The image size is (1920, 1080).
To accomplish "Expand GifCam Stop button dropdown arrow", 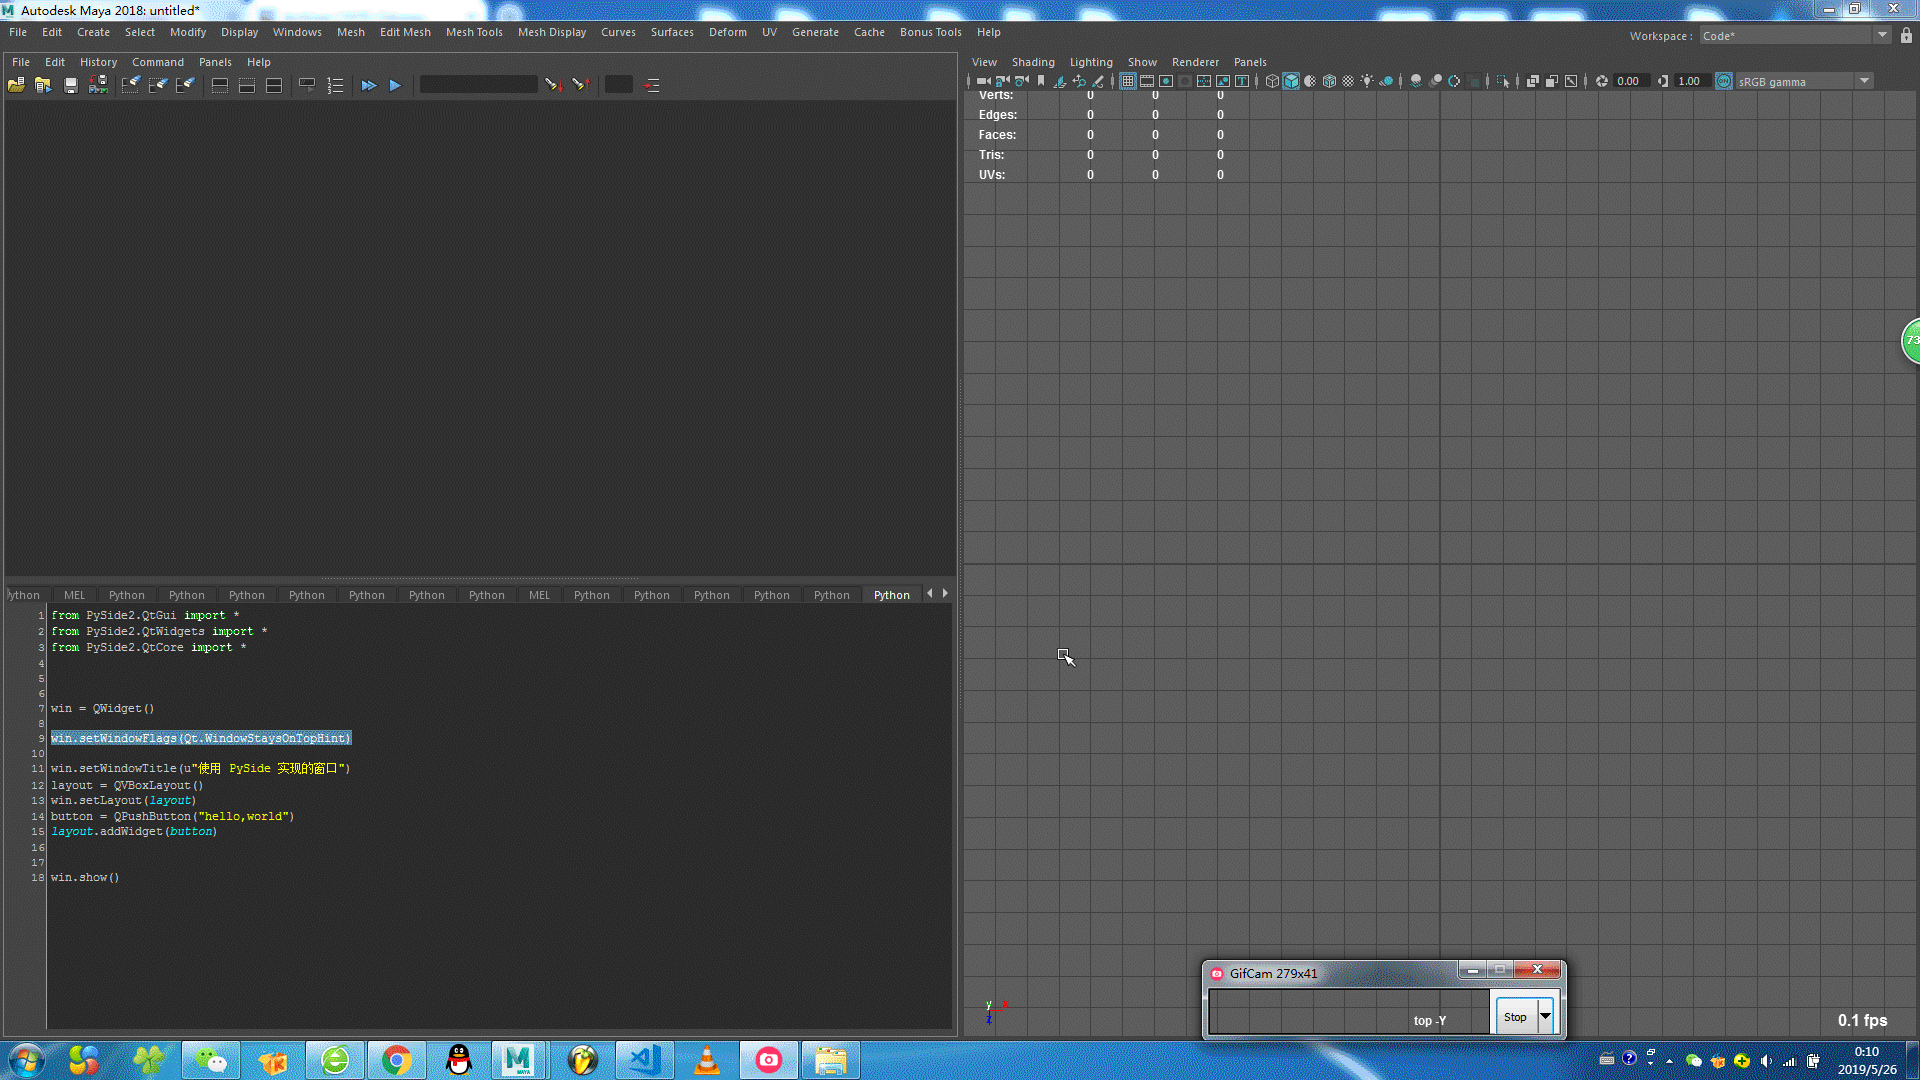I will (x=1545, y=1016).
